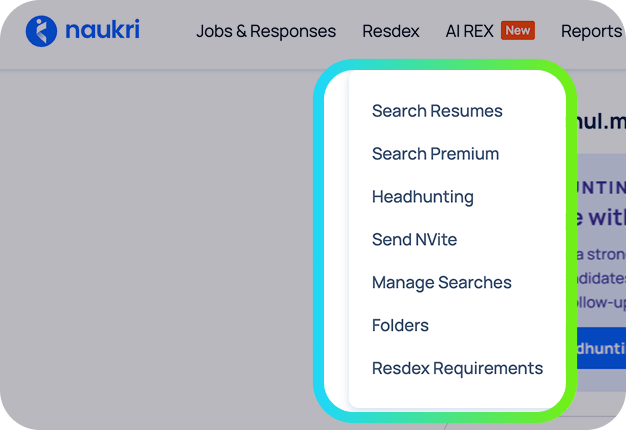The height and width of the screenshot is (430, 626).
Task: Open the Resdex navigation menu
Action: pos(391,31)
